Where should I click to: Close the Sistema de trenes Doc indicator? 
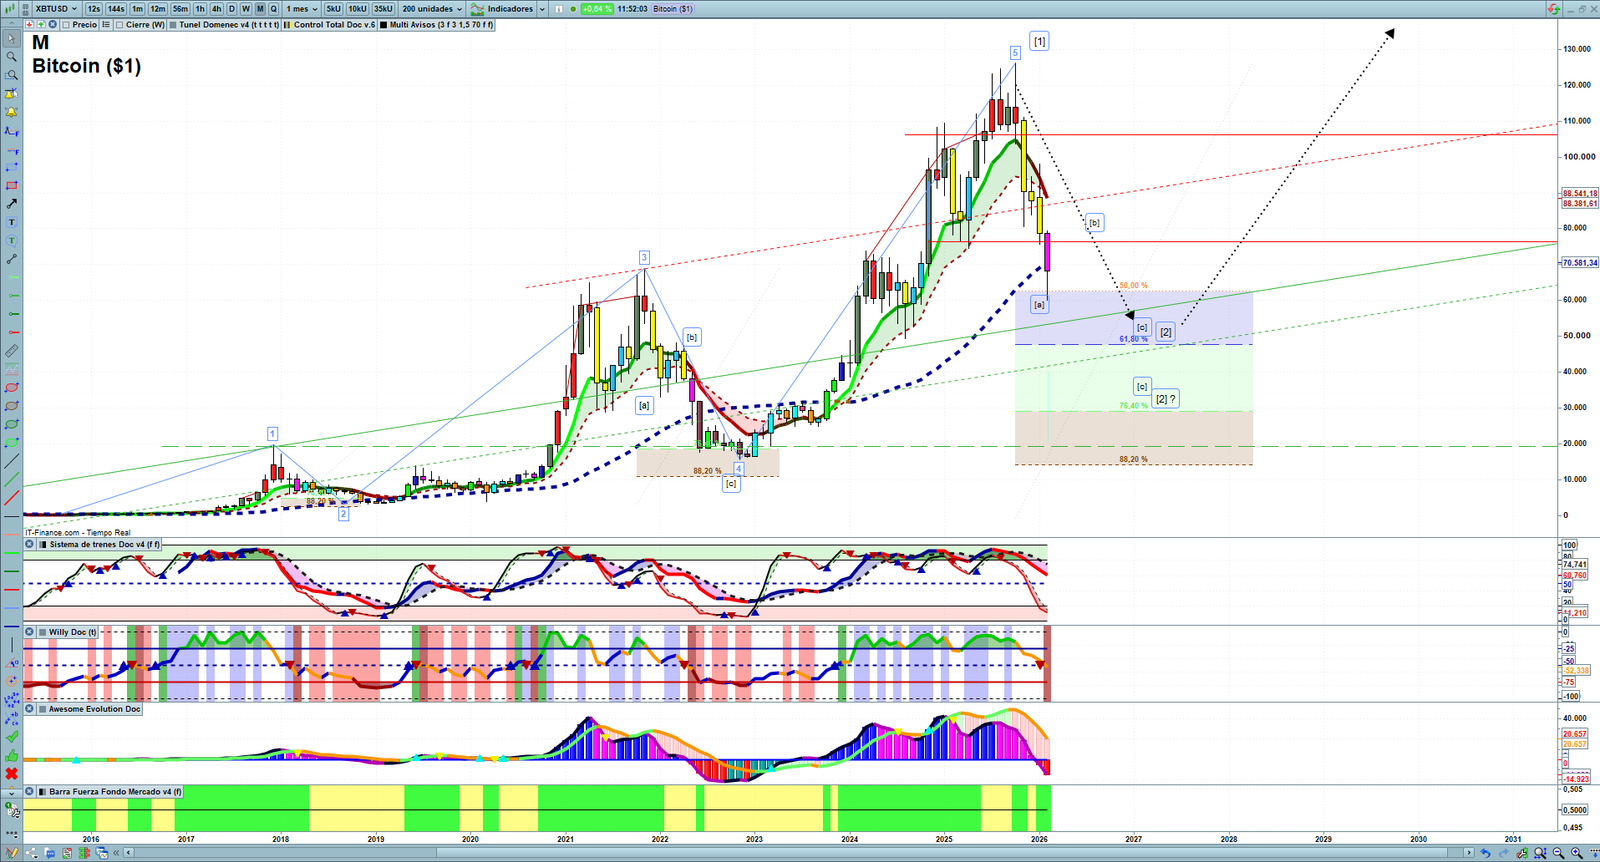[x=30, y=545]
